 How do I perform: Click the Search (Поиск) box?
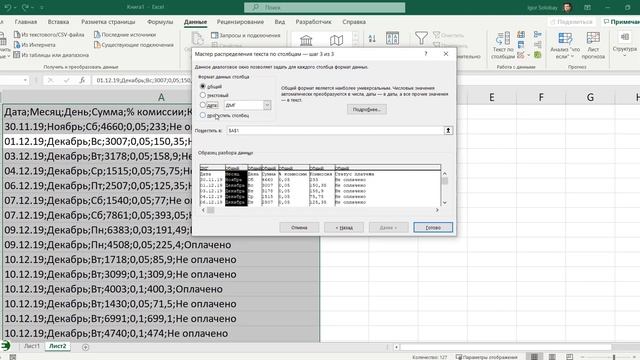324,7
